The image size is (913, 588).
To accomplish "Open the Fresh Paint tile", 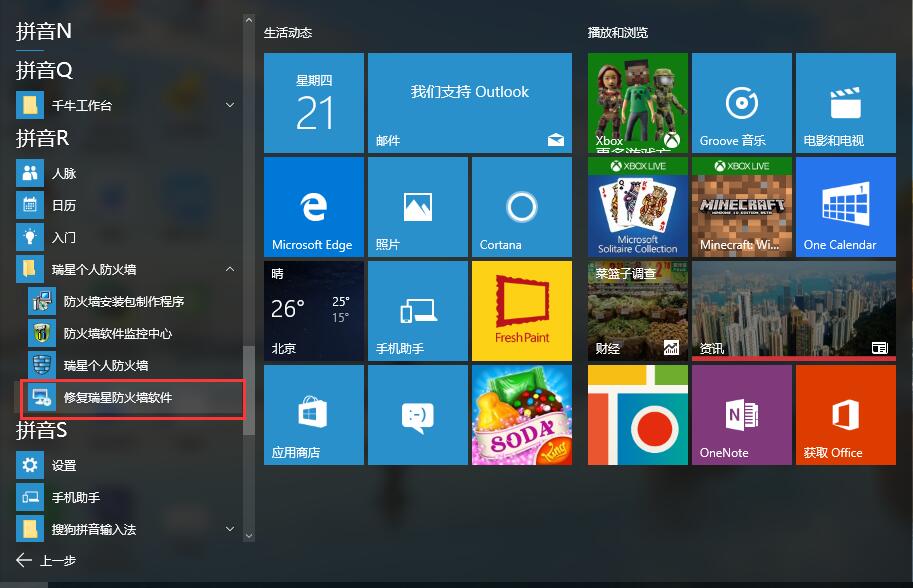I will click(522, 311).
